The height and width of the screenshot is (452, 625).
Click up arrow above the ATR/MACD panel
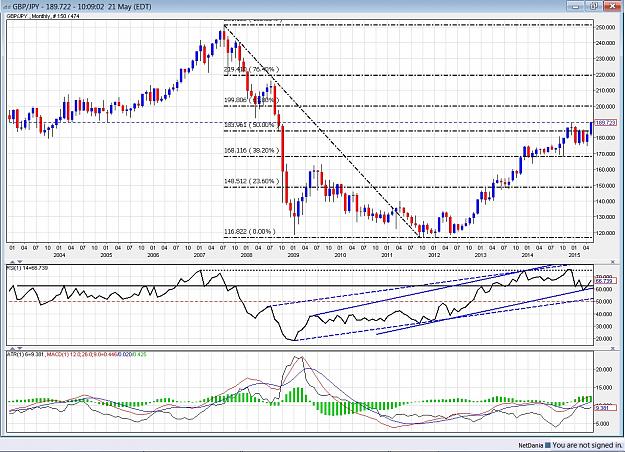12,348
